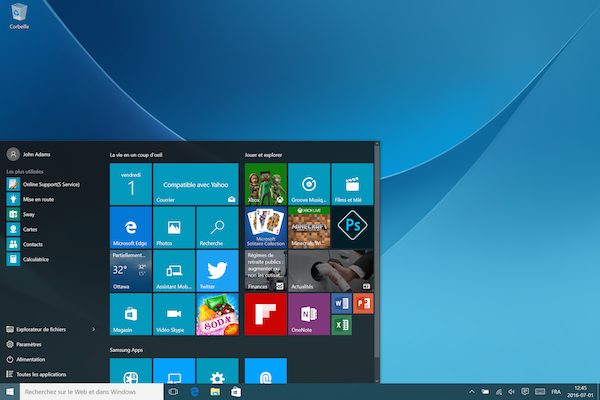Screen dimensions: 600x400
Task: Open Store from the taskbar
Action: tap(236, 392)
